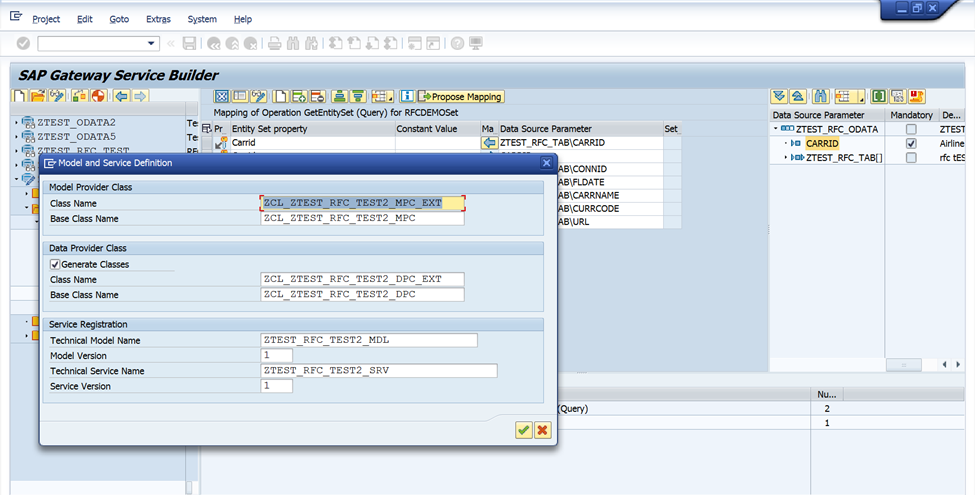The height and width of the screenshot is (495, 975).
Task: Click the Create Project blank page icon
Action: tap(20, 96)
